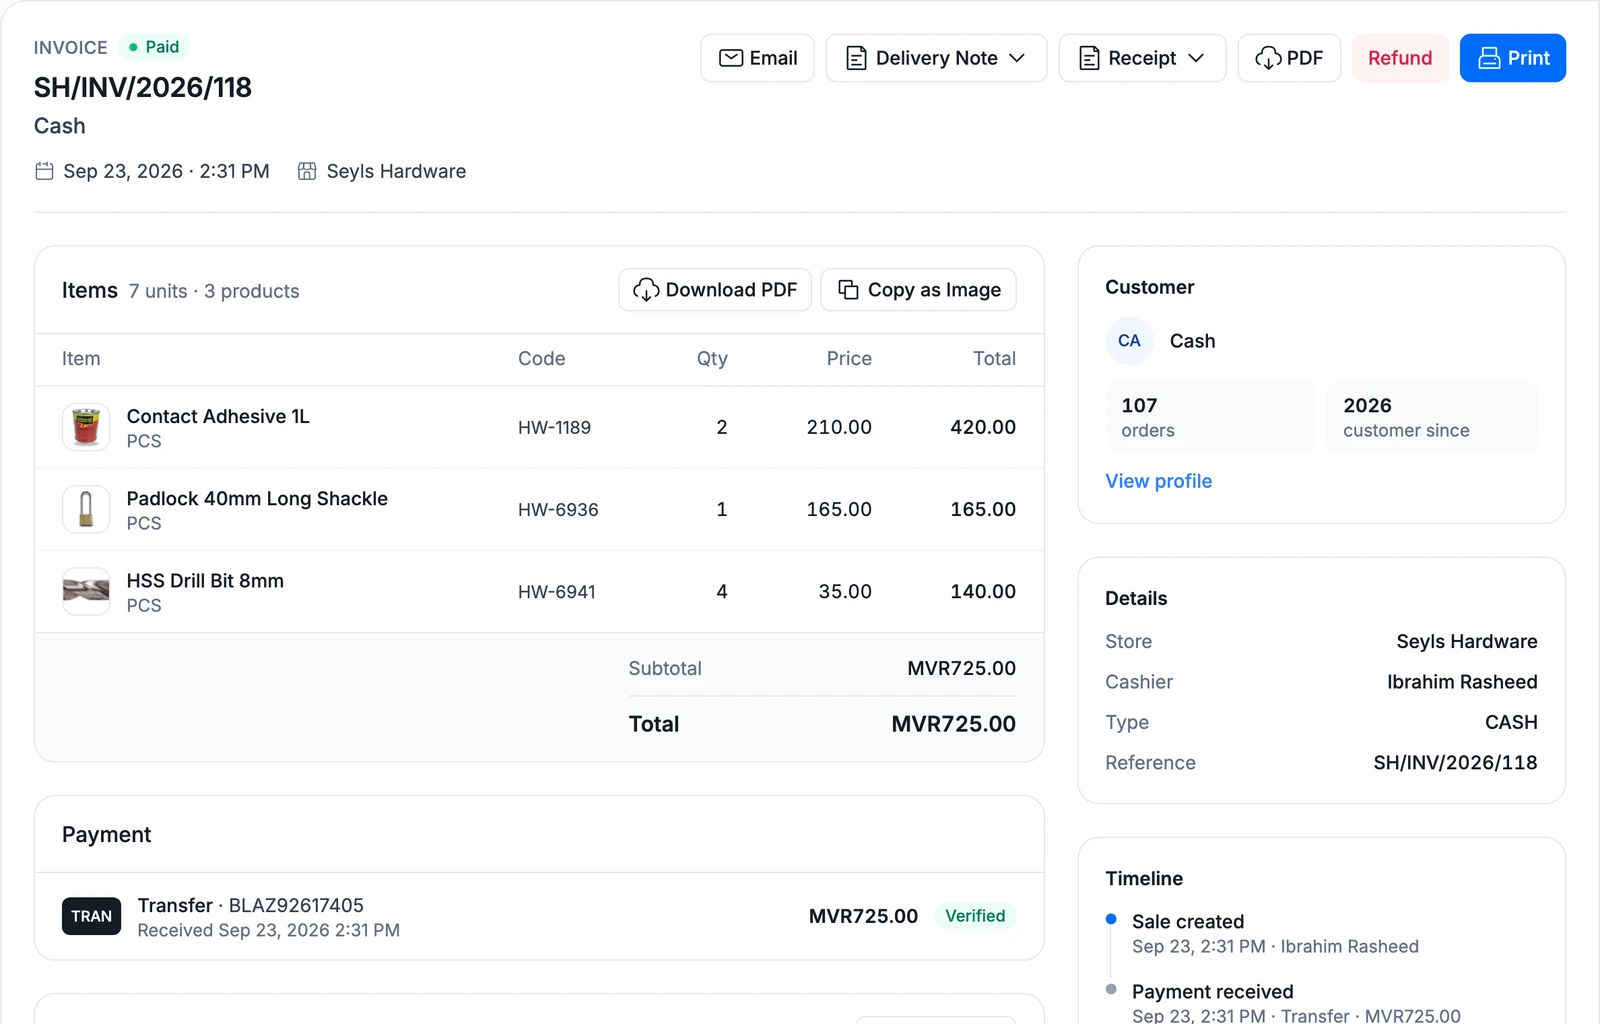This screenshot has width=1600, height=1024.
Task: Click the envelope icon in Email button
Action: tap(731, 58)
